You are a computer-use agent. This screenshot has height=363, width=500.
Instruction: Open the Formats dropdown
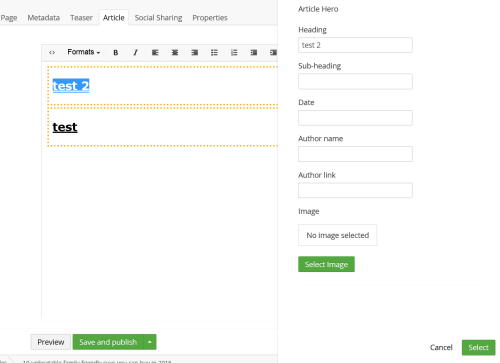(x=84, y=52)
